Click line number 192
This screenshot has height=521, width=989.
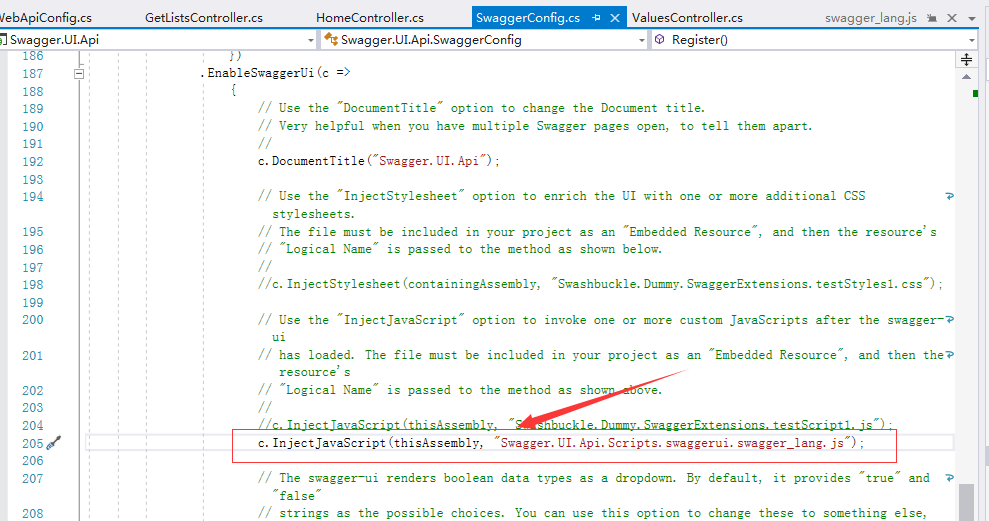pos(33,162)
